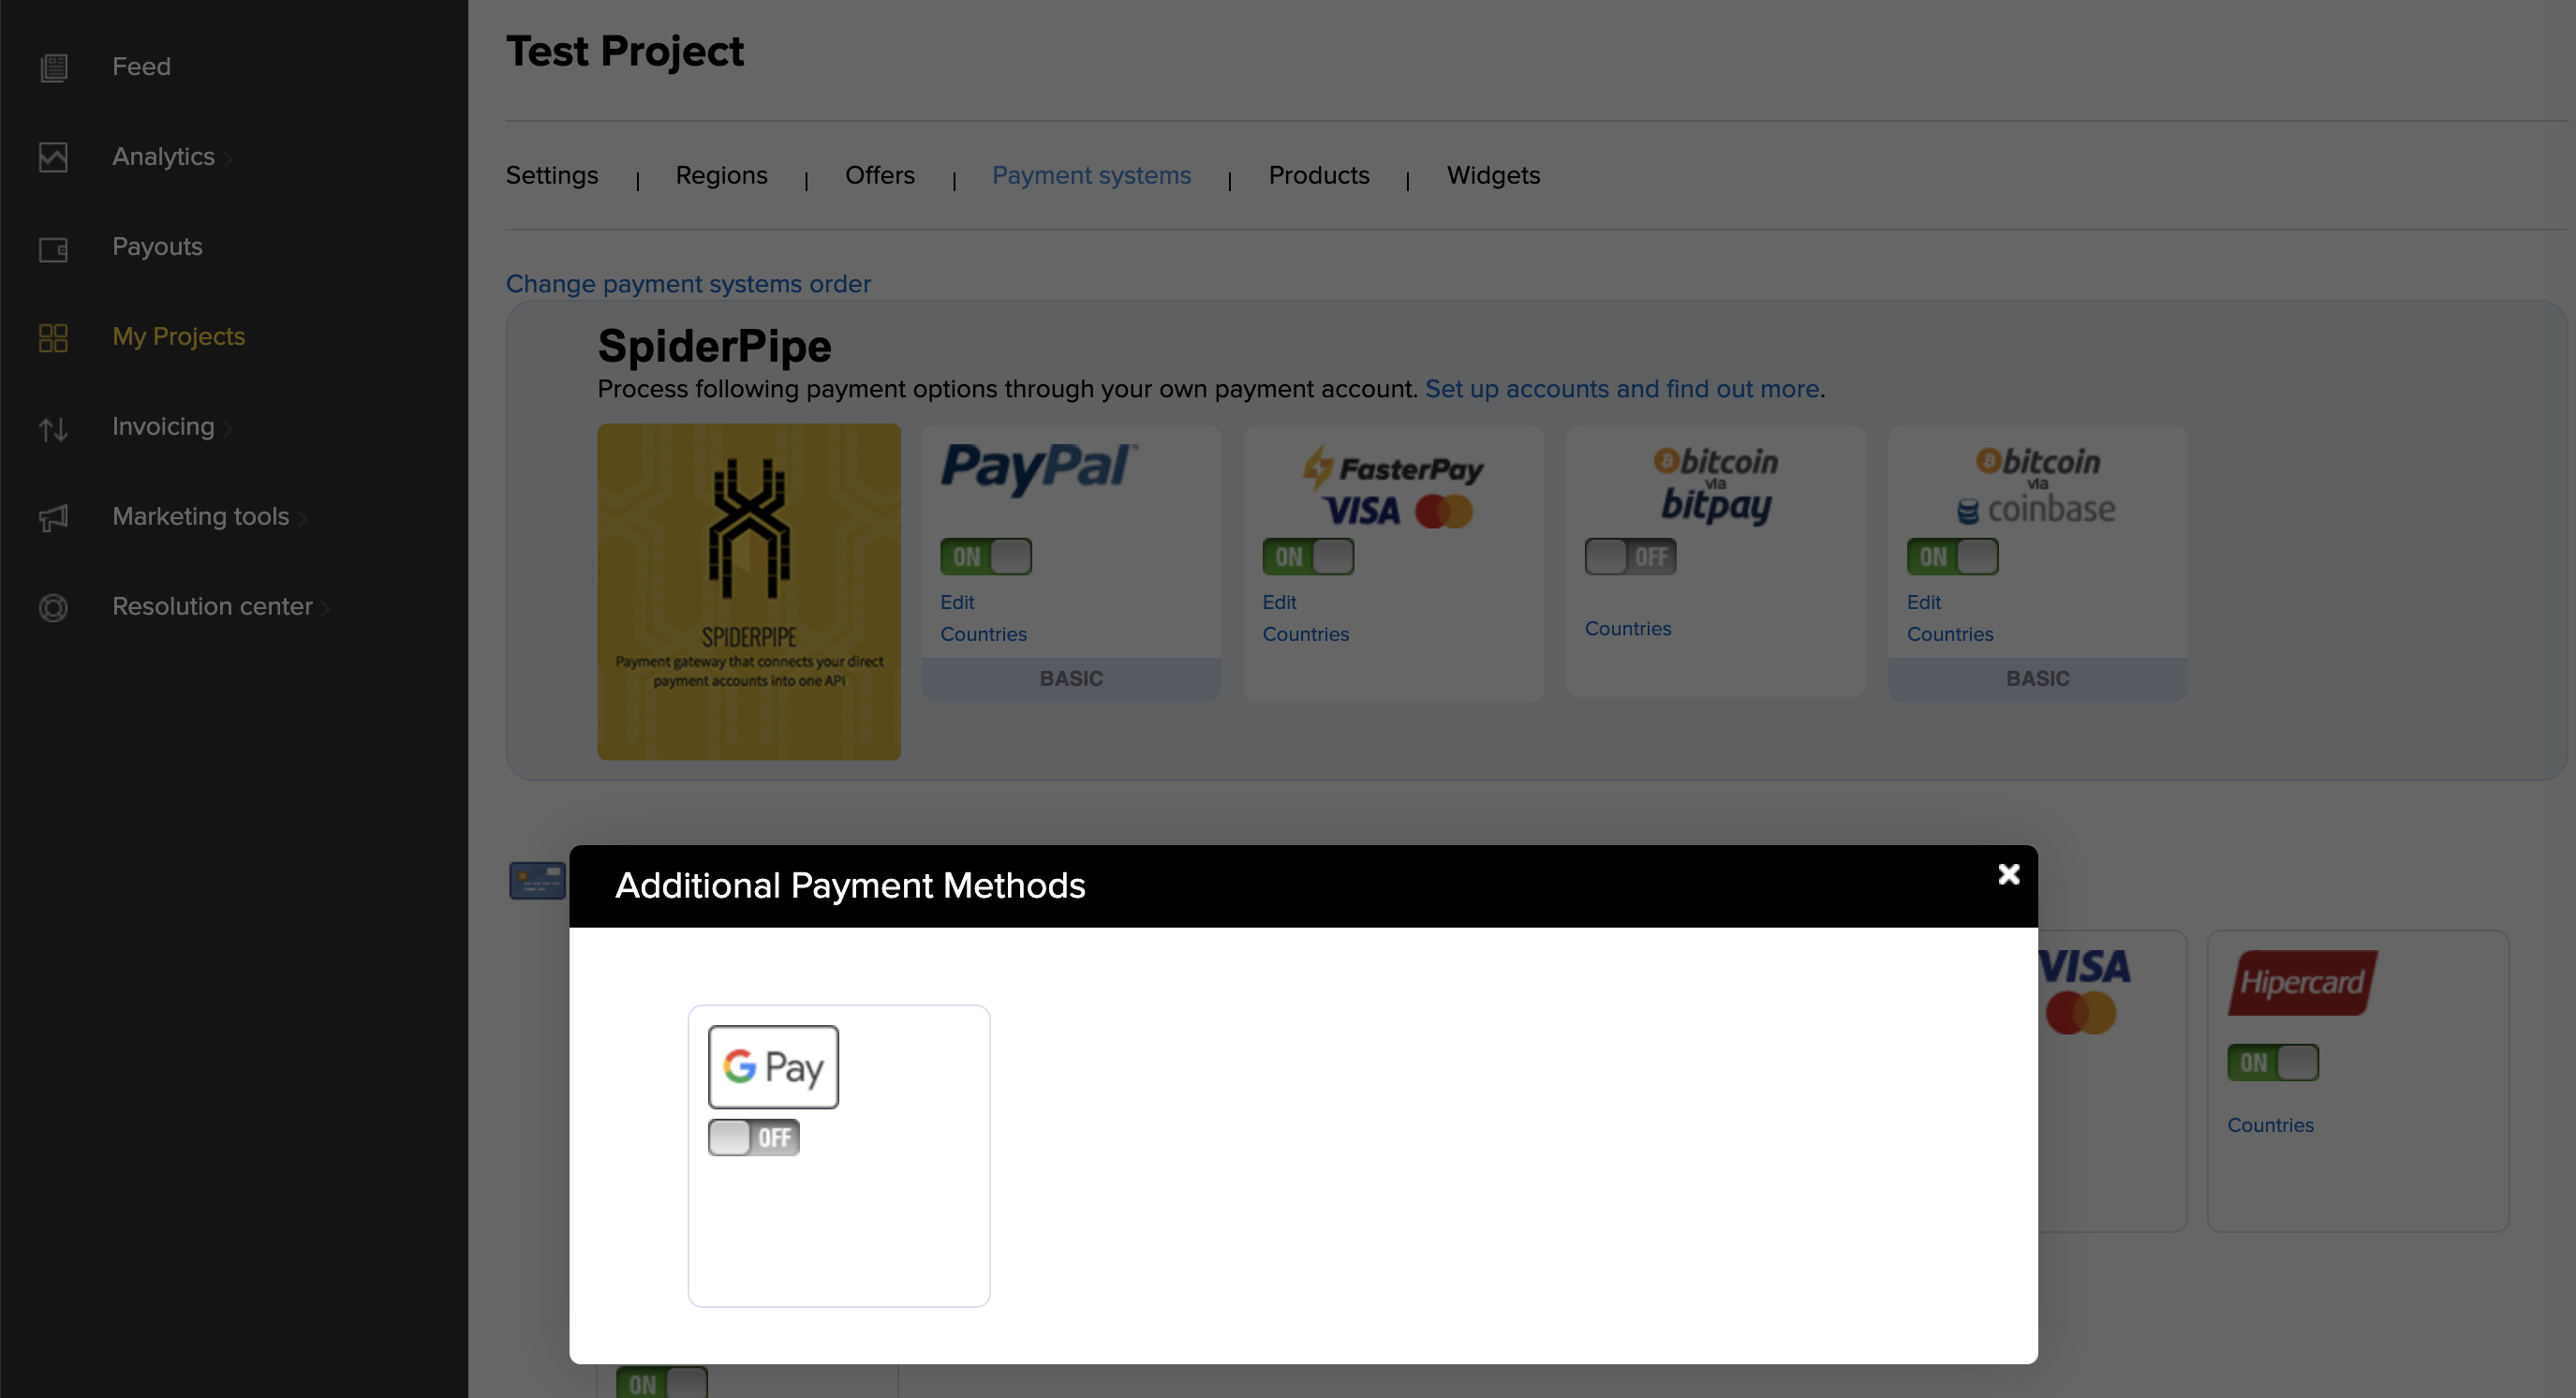Click the Google Pay logo
The height and width of the screenshot is (1398, 2576).
tap(773, 1066)
